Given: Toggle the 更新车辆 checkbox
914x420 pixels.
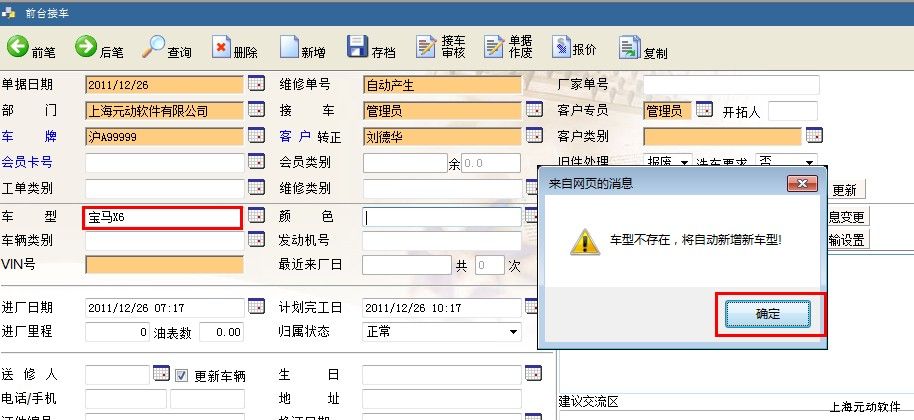Looking at the screenshot, I should click(x=182, y=376).
